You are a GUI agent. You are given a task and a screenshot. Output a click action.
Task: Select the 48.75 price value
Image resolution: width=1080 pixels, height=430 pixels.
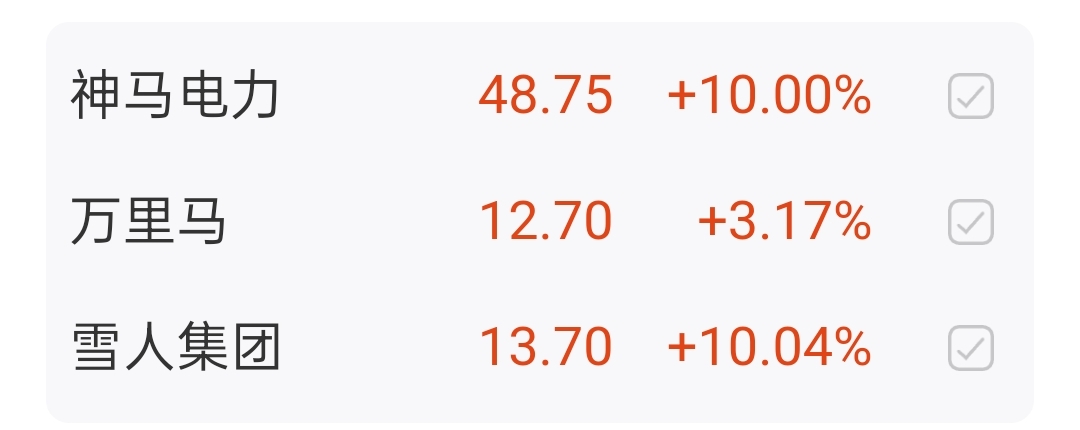(545, 97)
